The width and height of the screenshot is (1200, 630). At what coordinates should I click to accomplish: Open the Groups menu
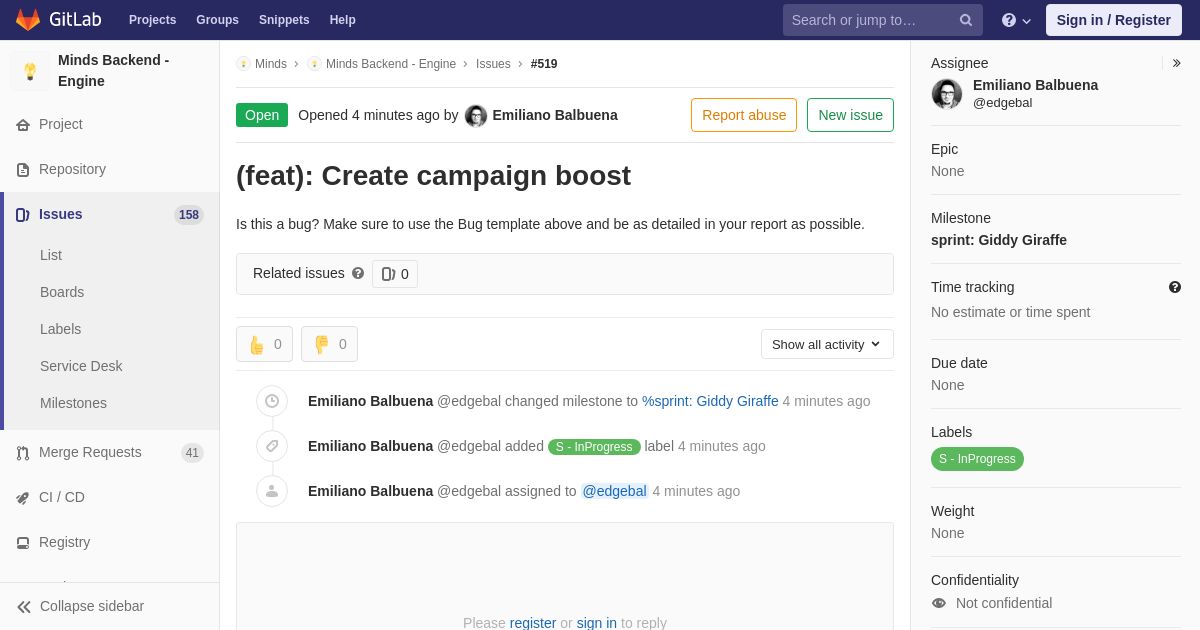coord(217,20)
